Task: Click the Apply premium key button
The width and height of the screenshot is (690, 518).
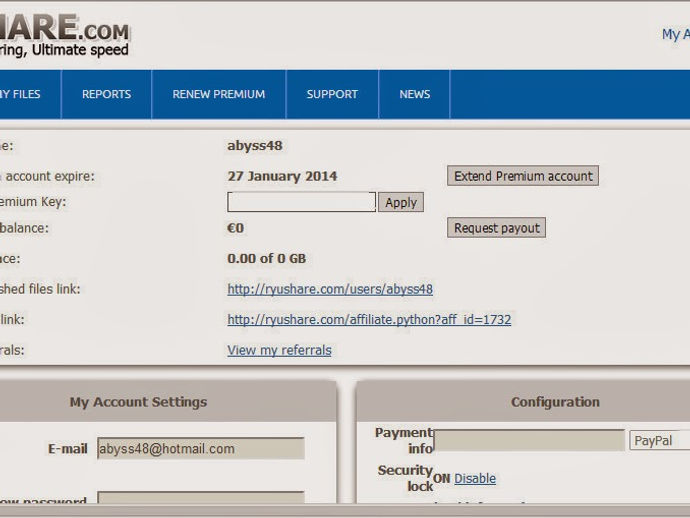Action: [401, 202]
